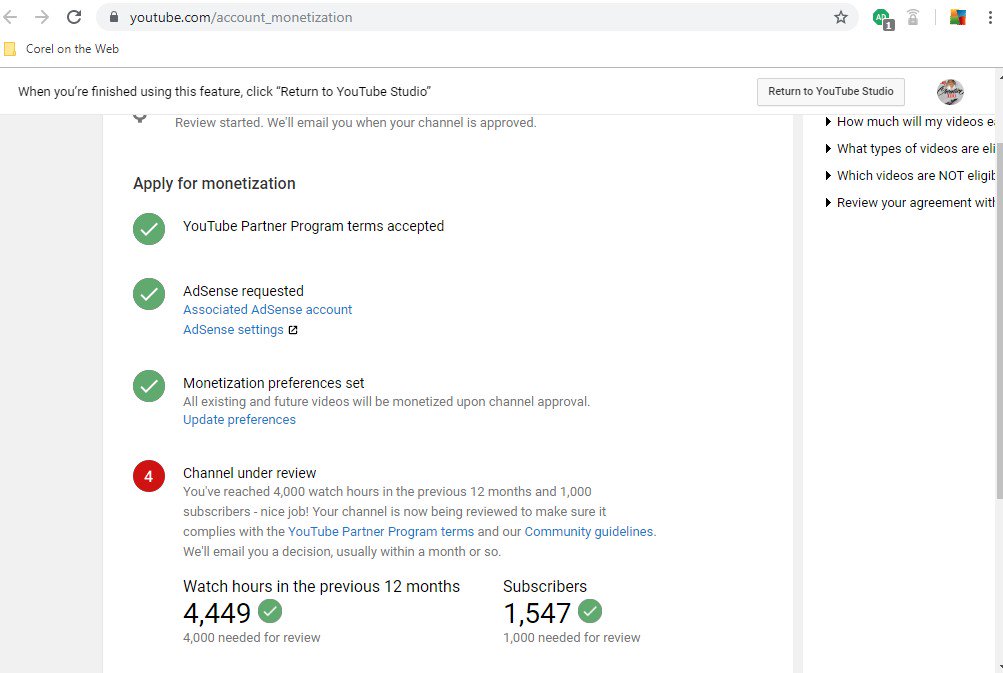Viewport: 1003px width, 673px height.
Task: Click the 4,449 watch hours value
Action: (217, 613)
